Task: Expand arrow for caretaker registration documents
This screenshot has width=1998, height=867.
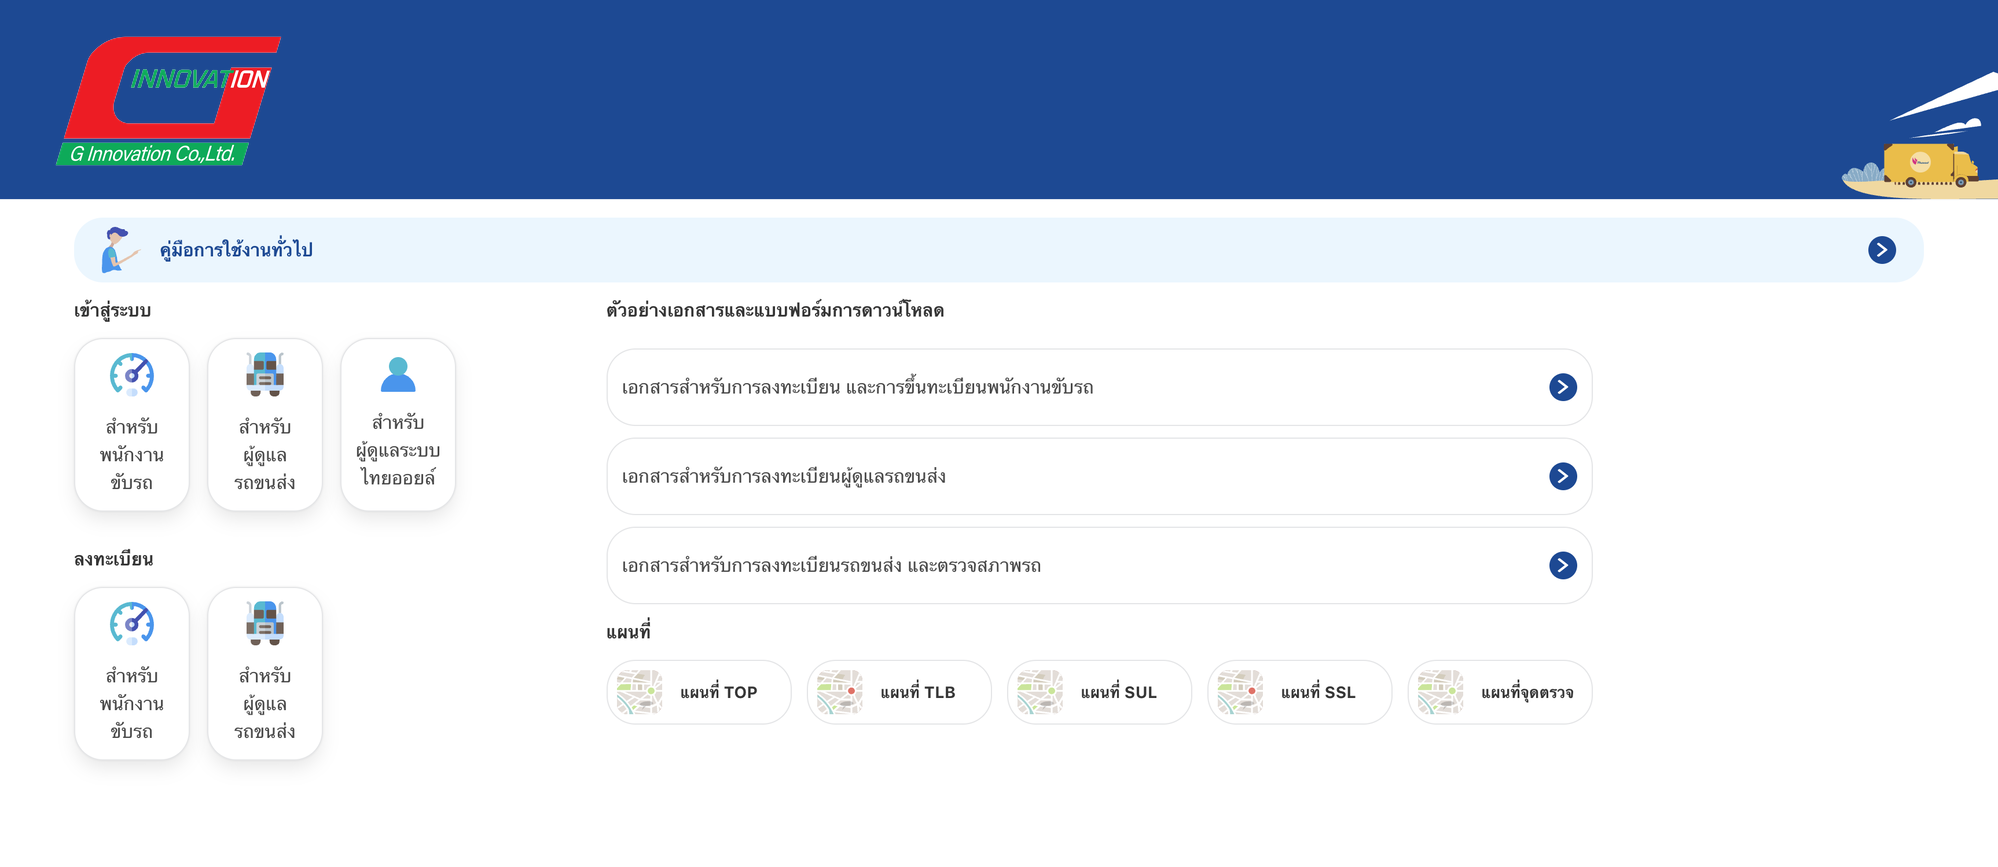Action: pyautogui.click(x=1562, y=476)
